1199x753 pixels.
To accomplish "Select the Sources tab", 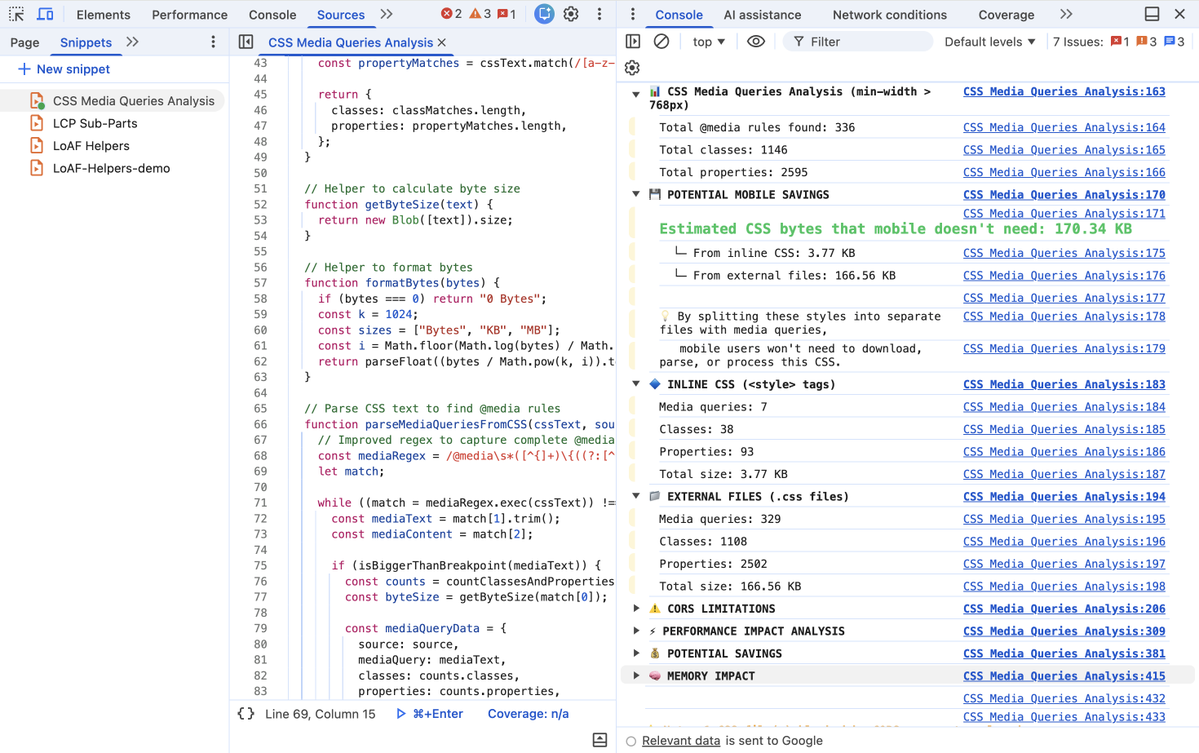I will point(341,15).
